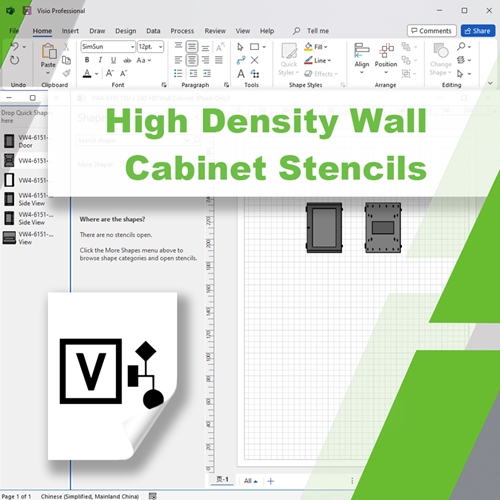Click the Decrease Indent icon
The image size is (500, 500).
[x=193, y=73]
